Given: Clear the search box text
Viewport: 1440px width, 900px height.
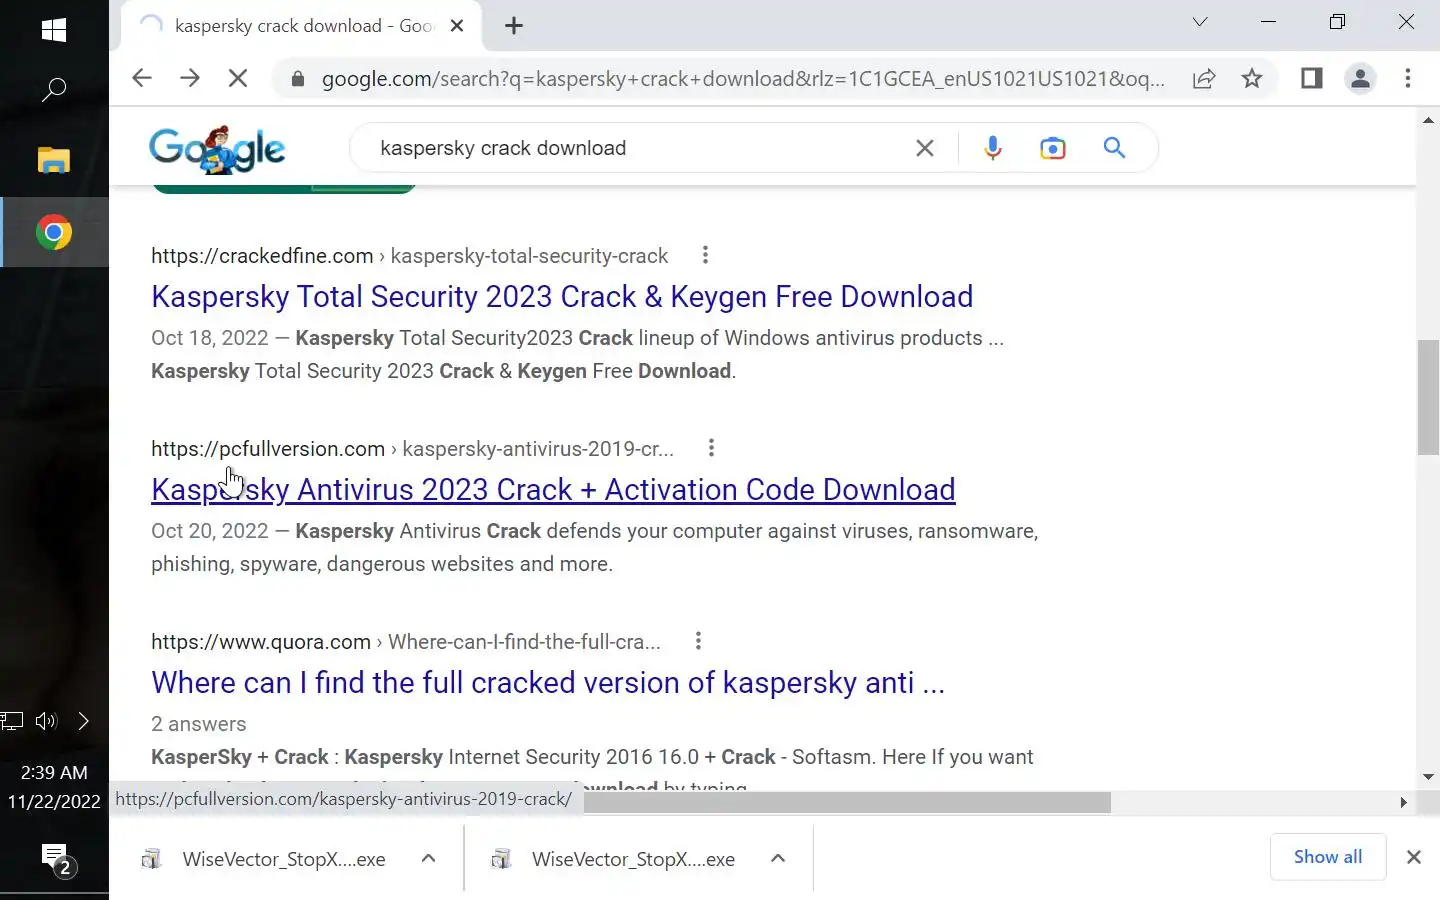Looking at the screenshot, I should (925, 148).
